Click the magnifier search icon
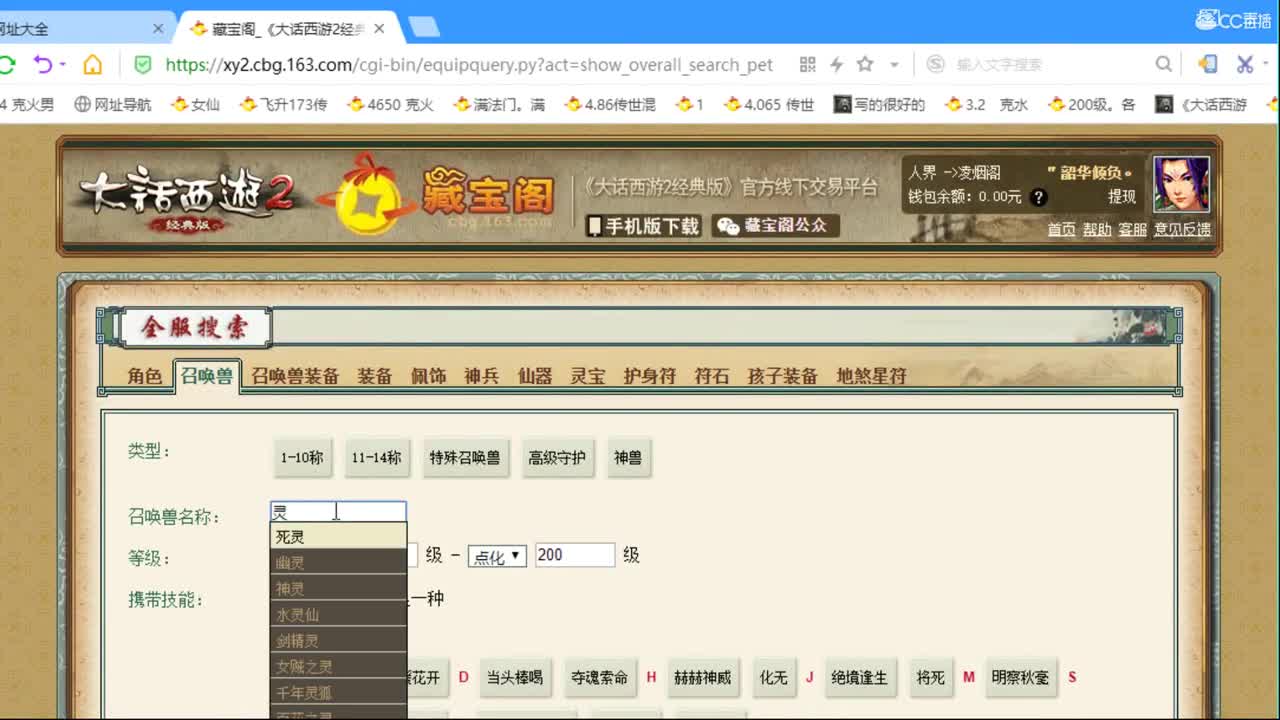 click(1164, 64)
